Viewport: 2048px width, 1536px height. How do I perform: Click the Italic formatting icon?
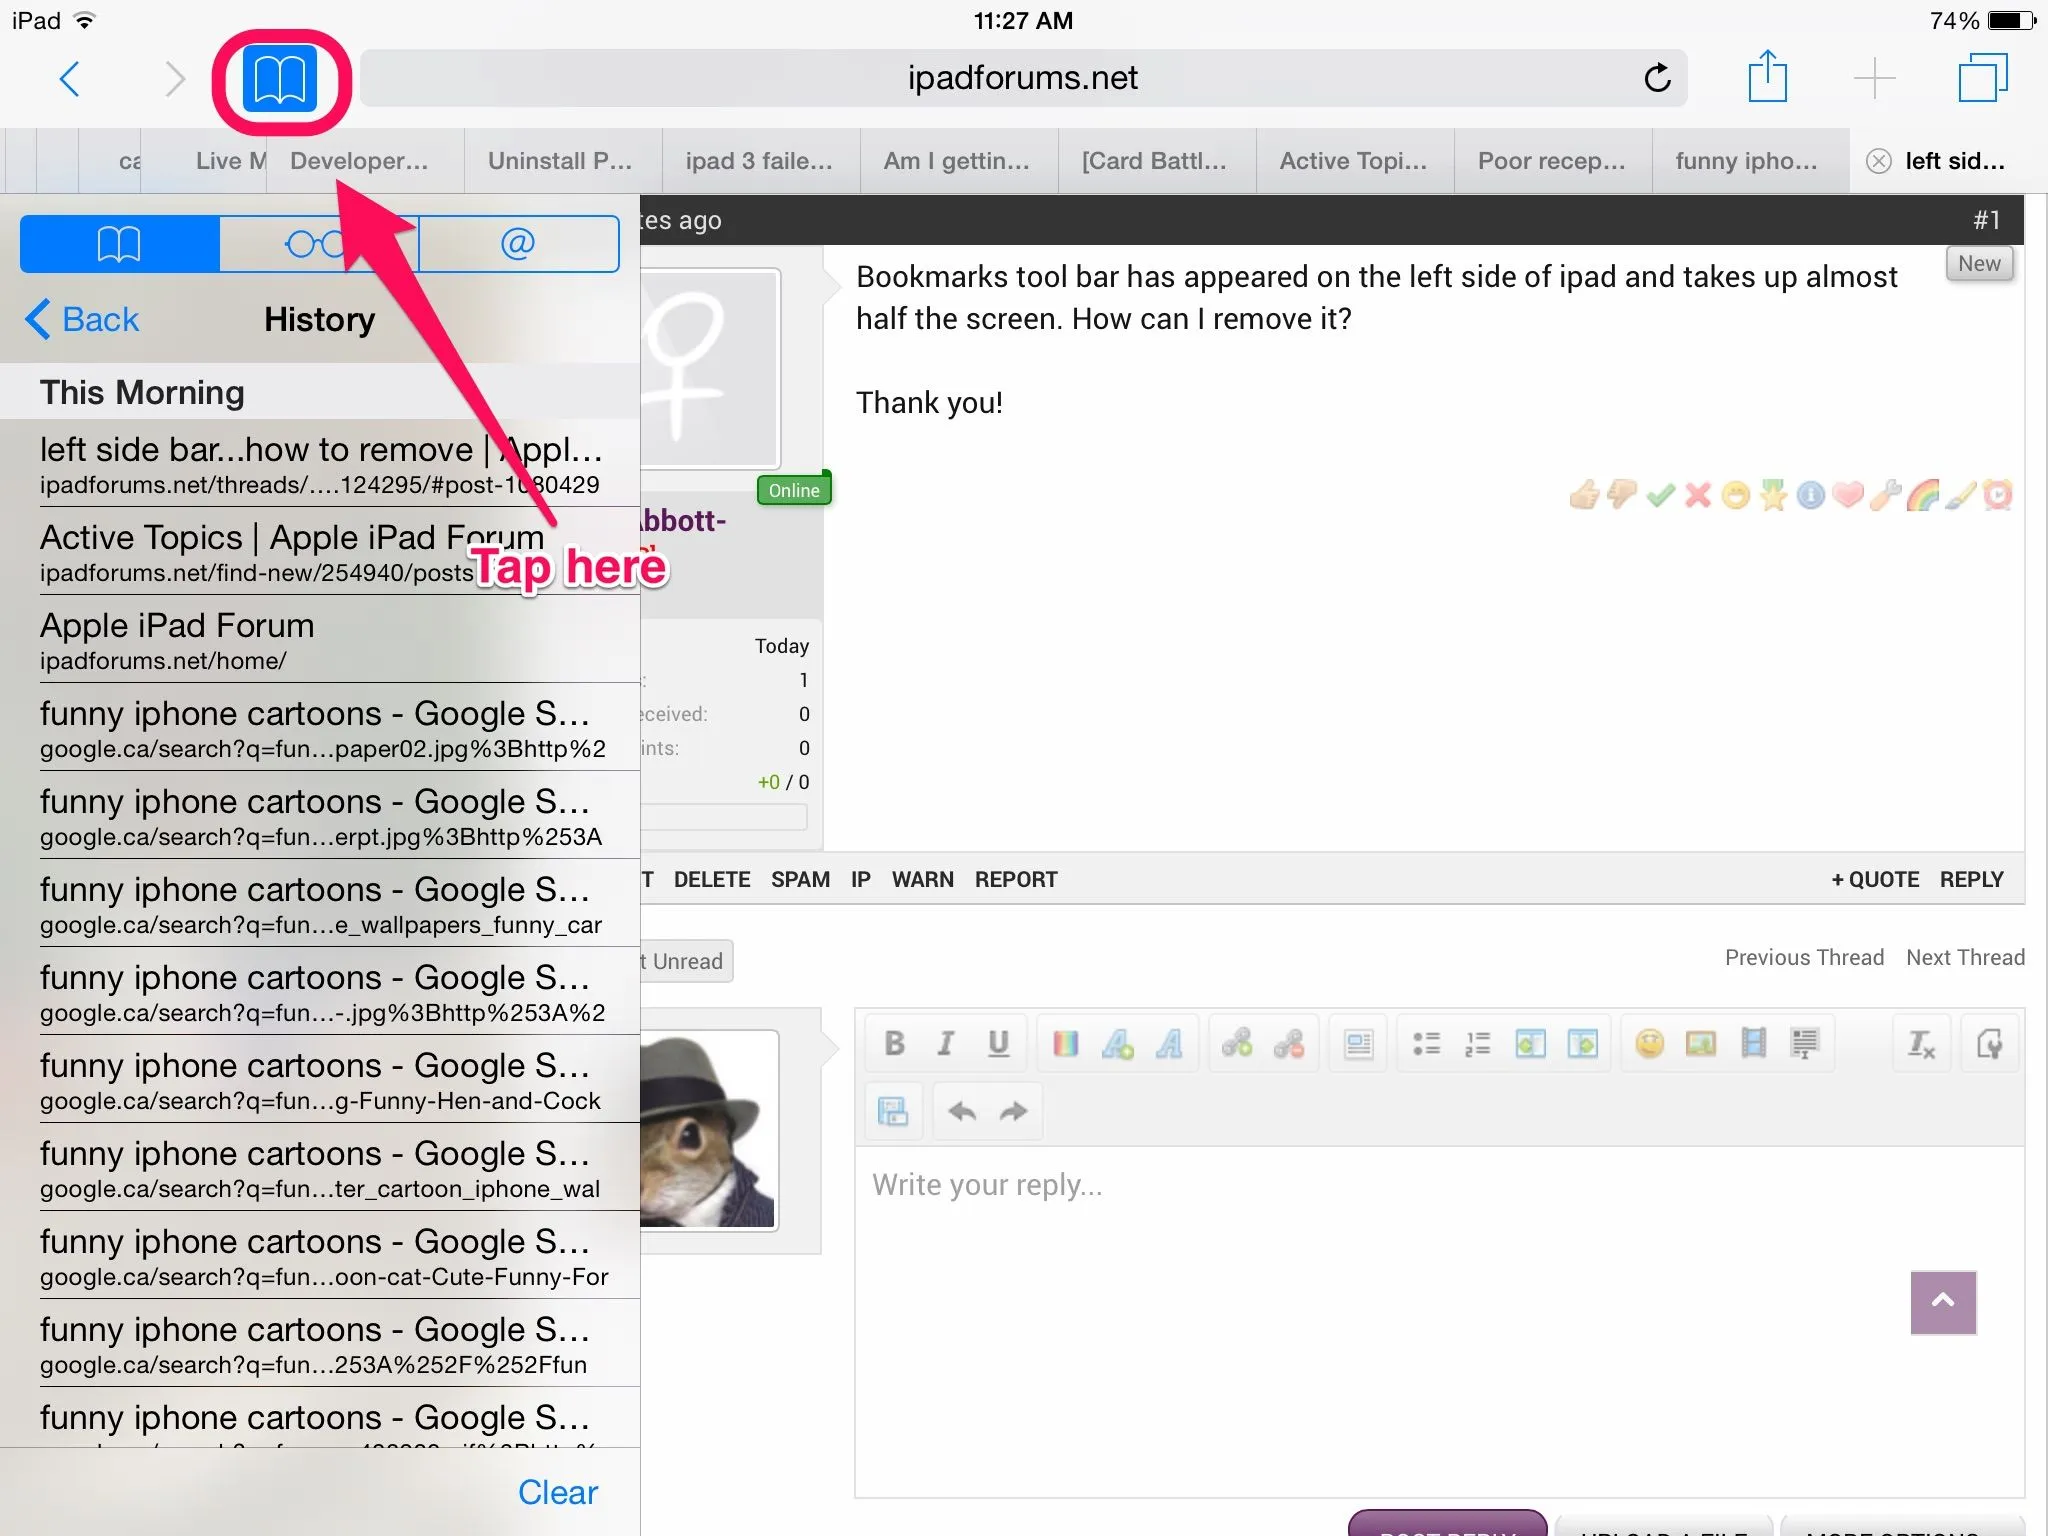click(x=945, y=1044)
